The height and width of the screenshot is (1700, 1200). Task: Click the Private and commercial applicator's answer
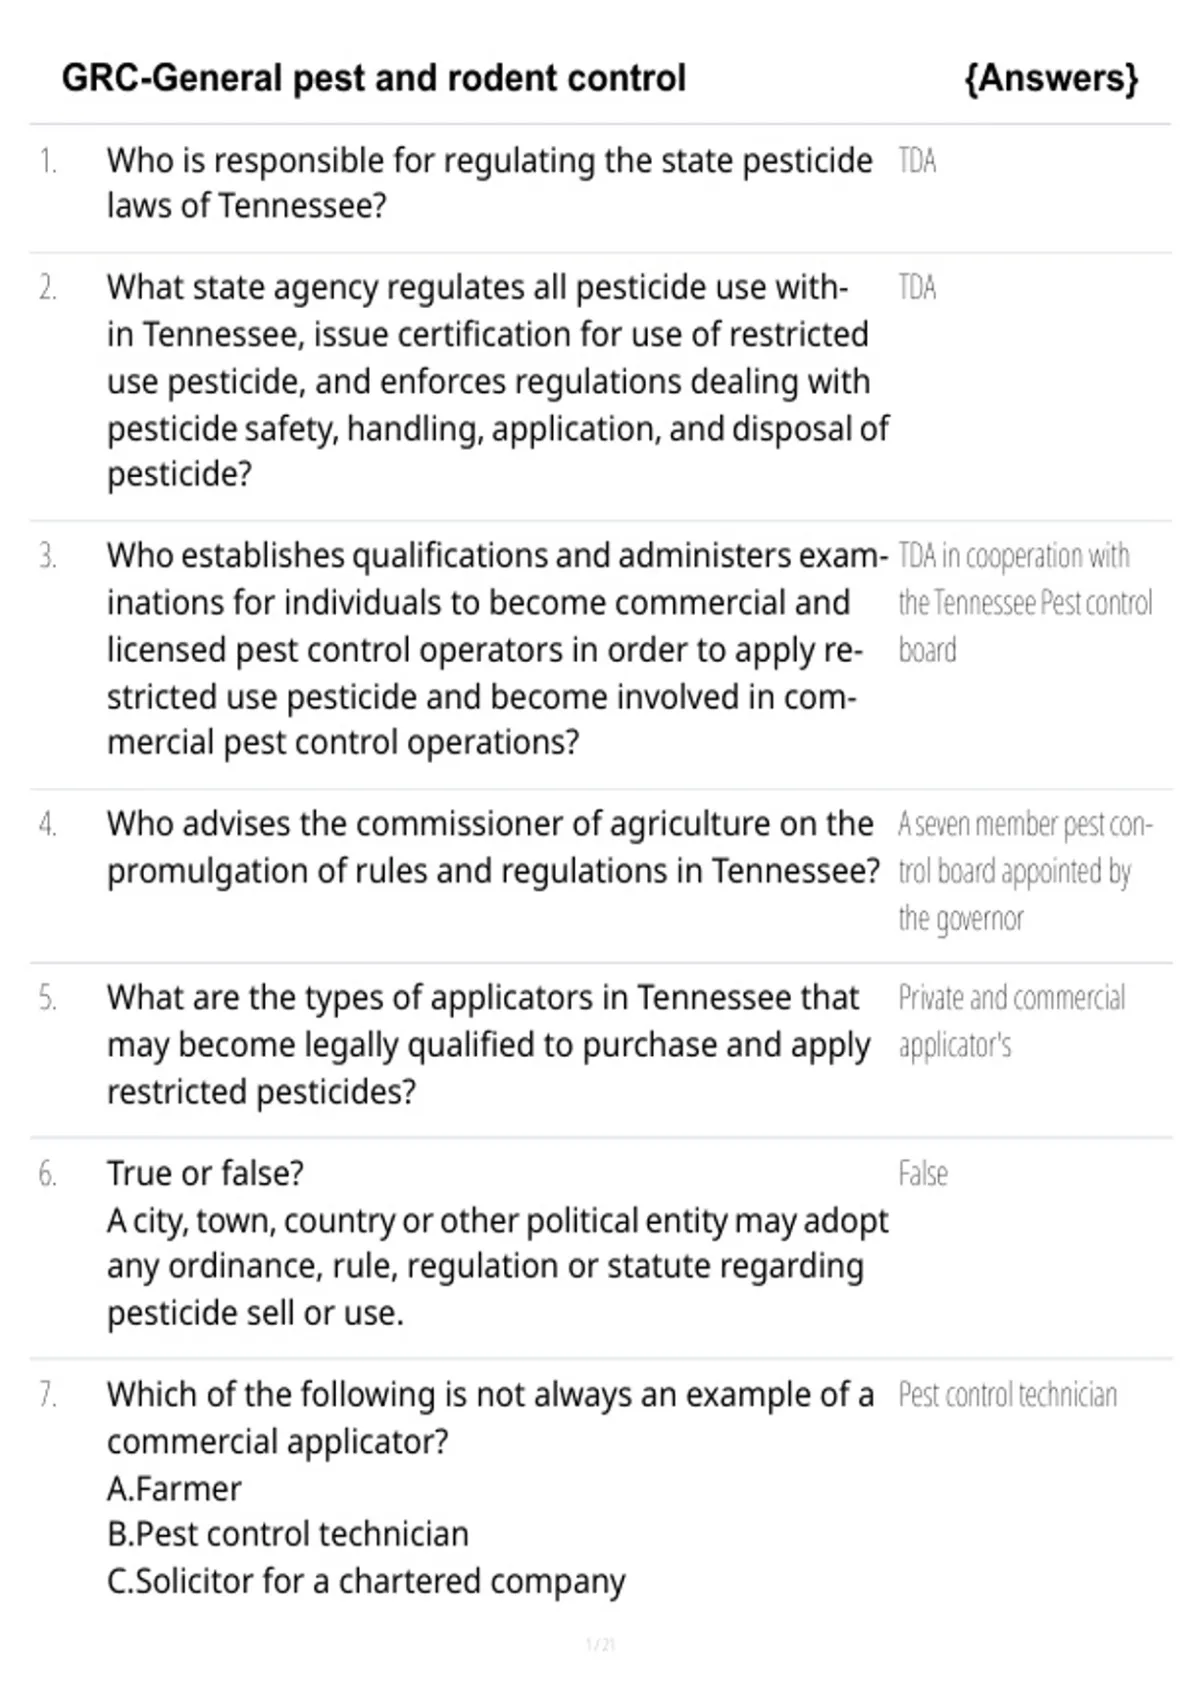click(x=1011, y=1021)
